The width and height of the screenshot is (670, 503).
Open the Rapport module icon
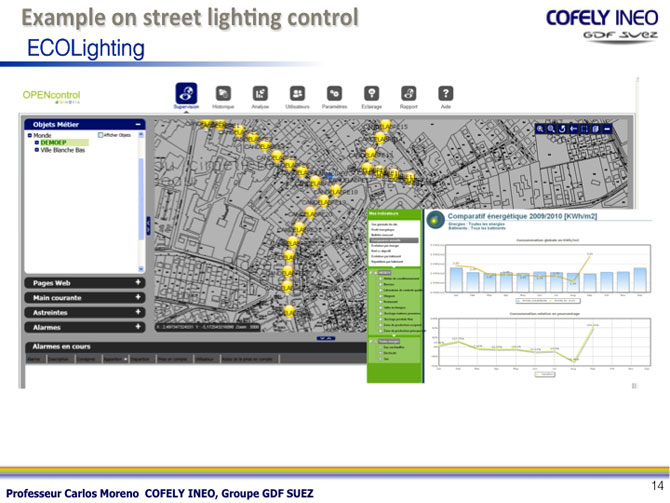pyautogui.click(x=408, y=93)
